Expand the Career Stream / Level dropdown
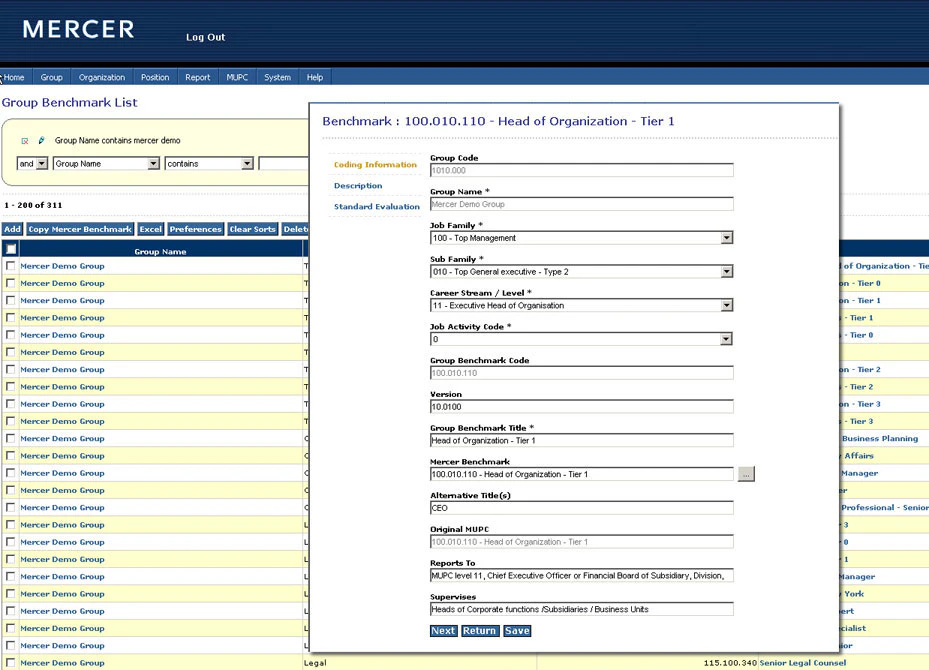The height and width of the screenshot is (670, 929). click(x=726, y=305)
